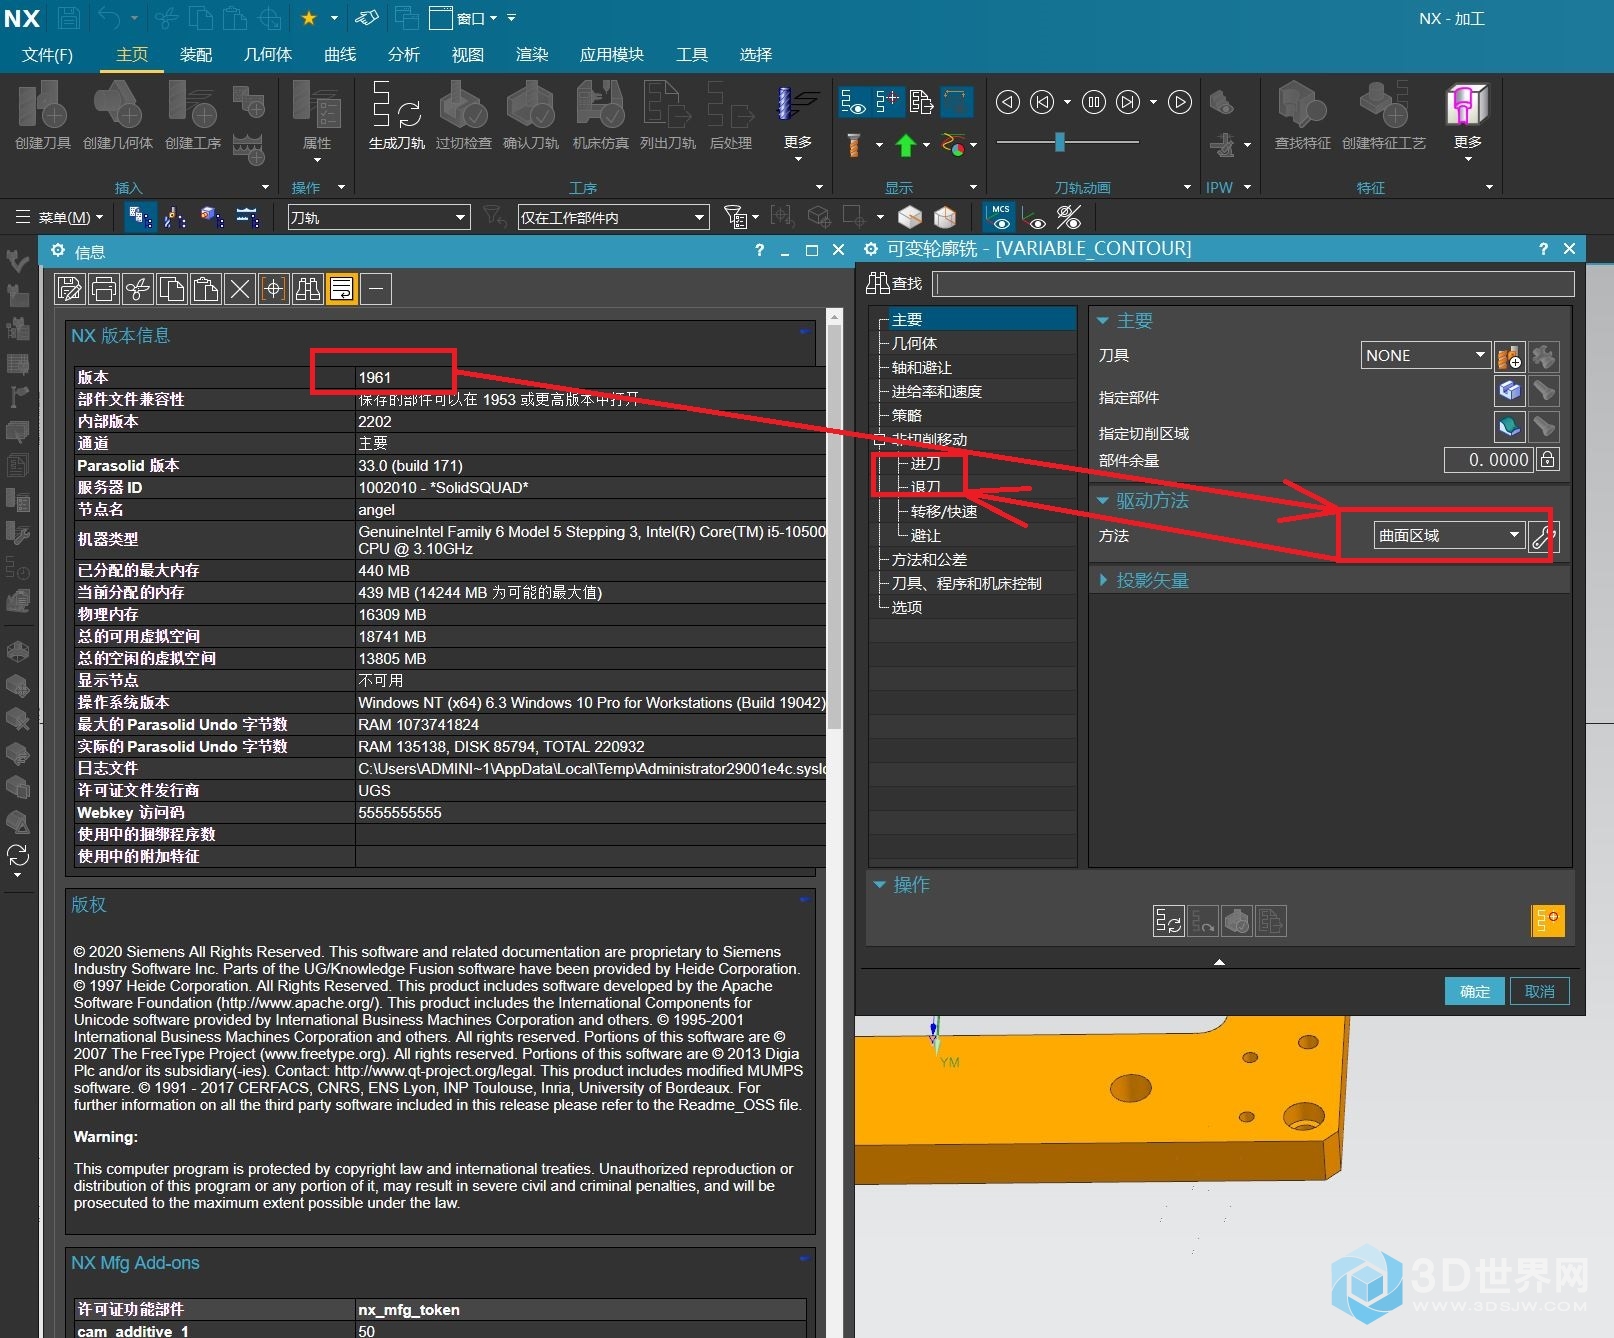Screen dimensions: 1614x1338
Task: Switch to the 应用模块 ribbon tab
Action: tap(612, 55)
